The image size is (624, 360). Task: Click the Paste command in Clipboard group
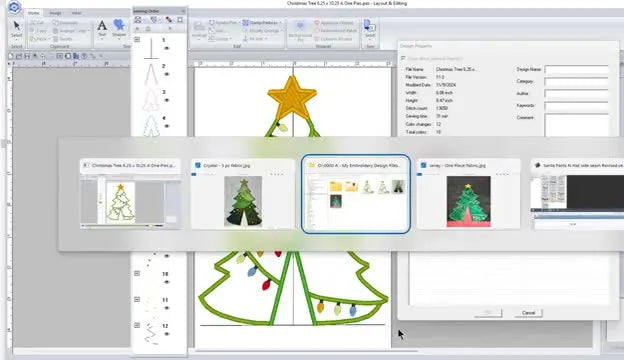pos(39,39)
